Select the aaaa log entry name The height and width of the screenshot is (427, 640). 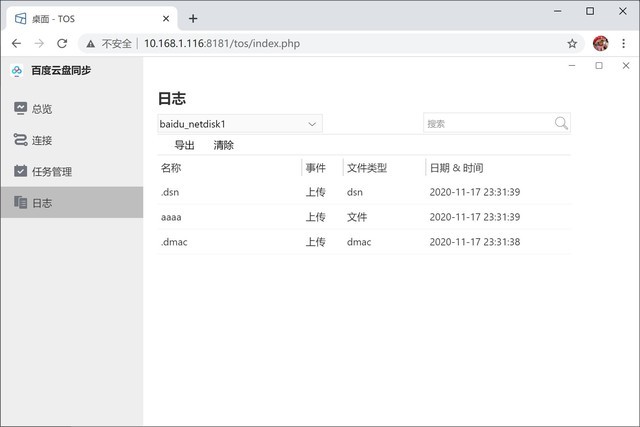pos(171,217)
